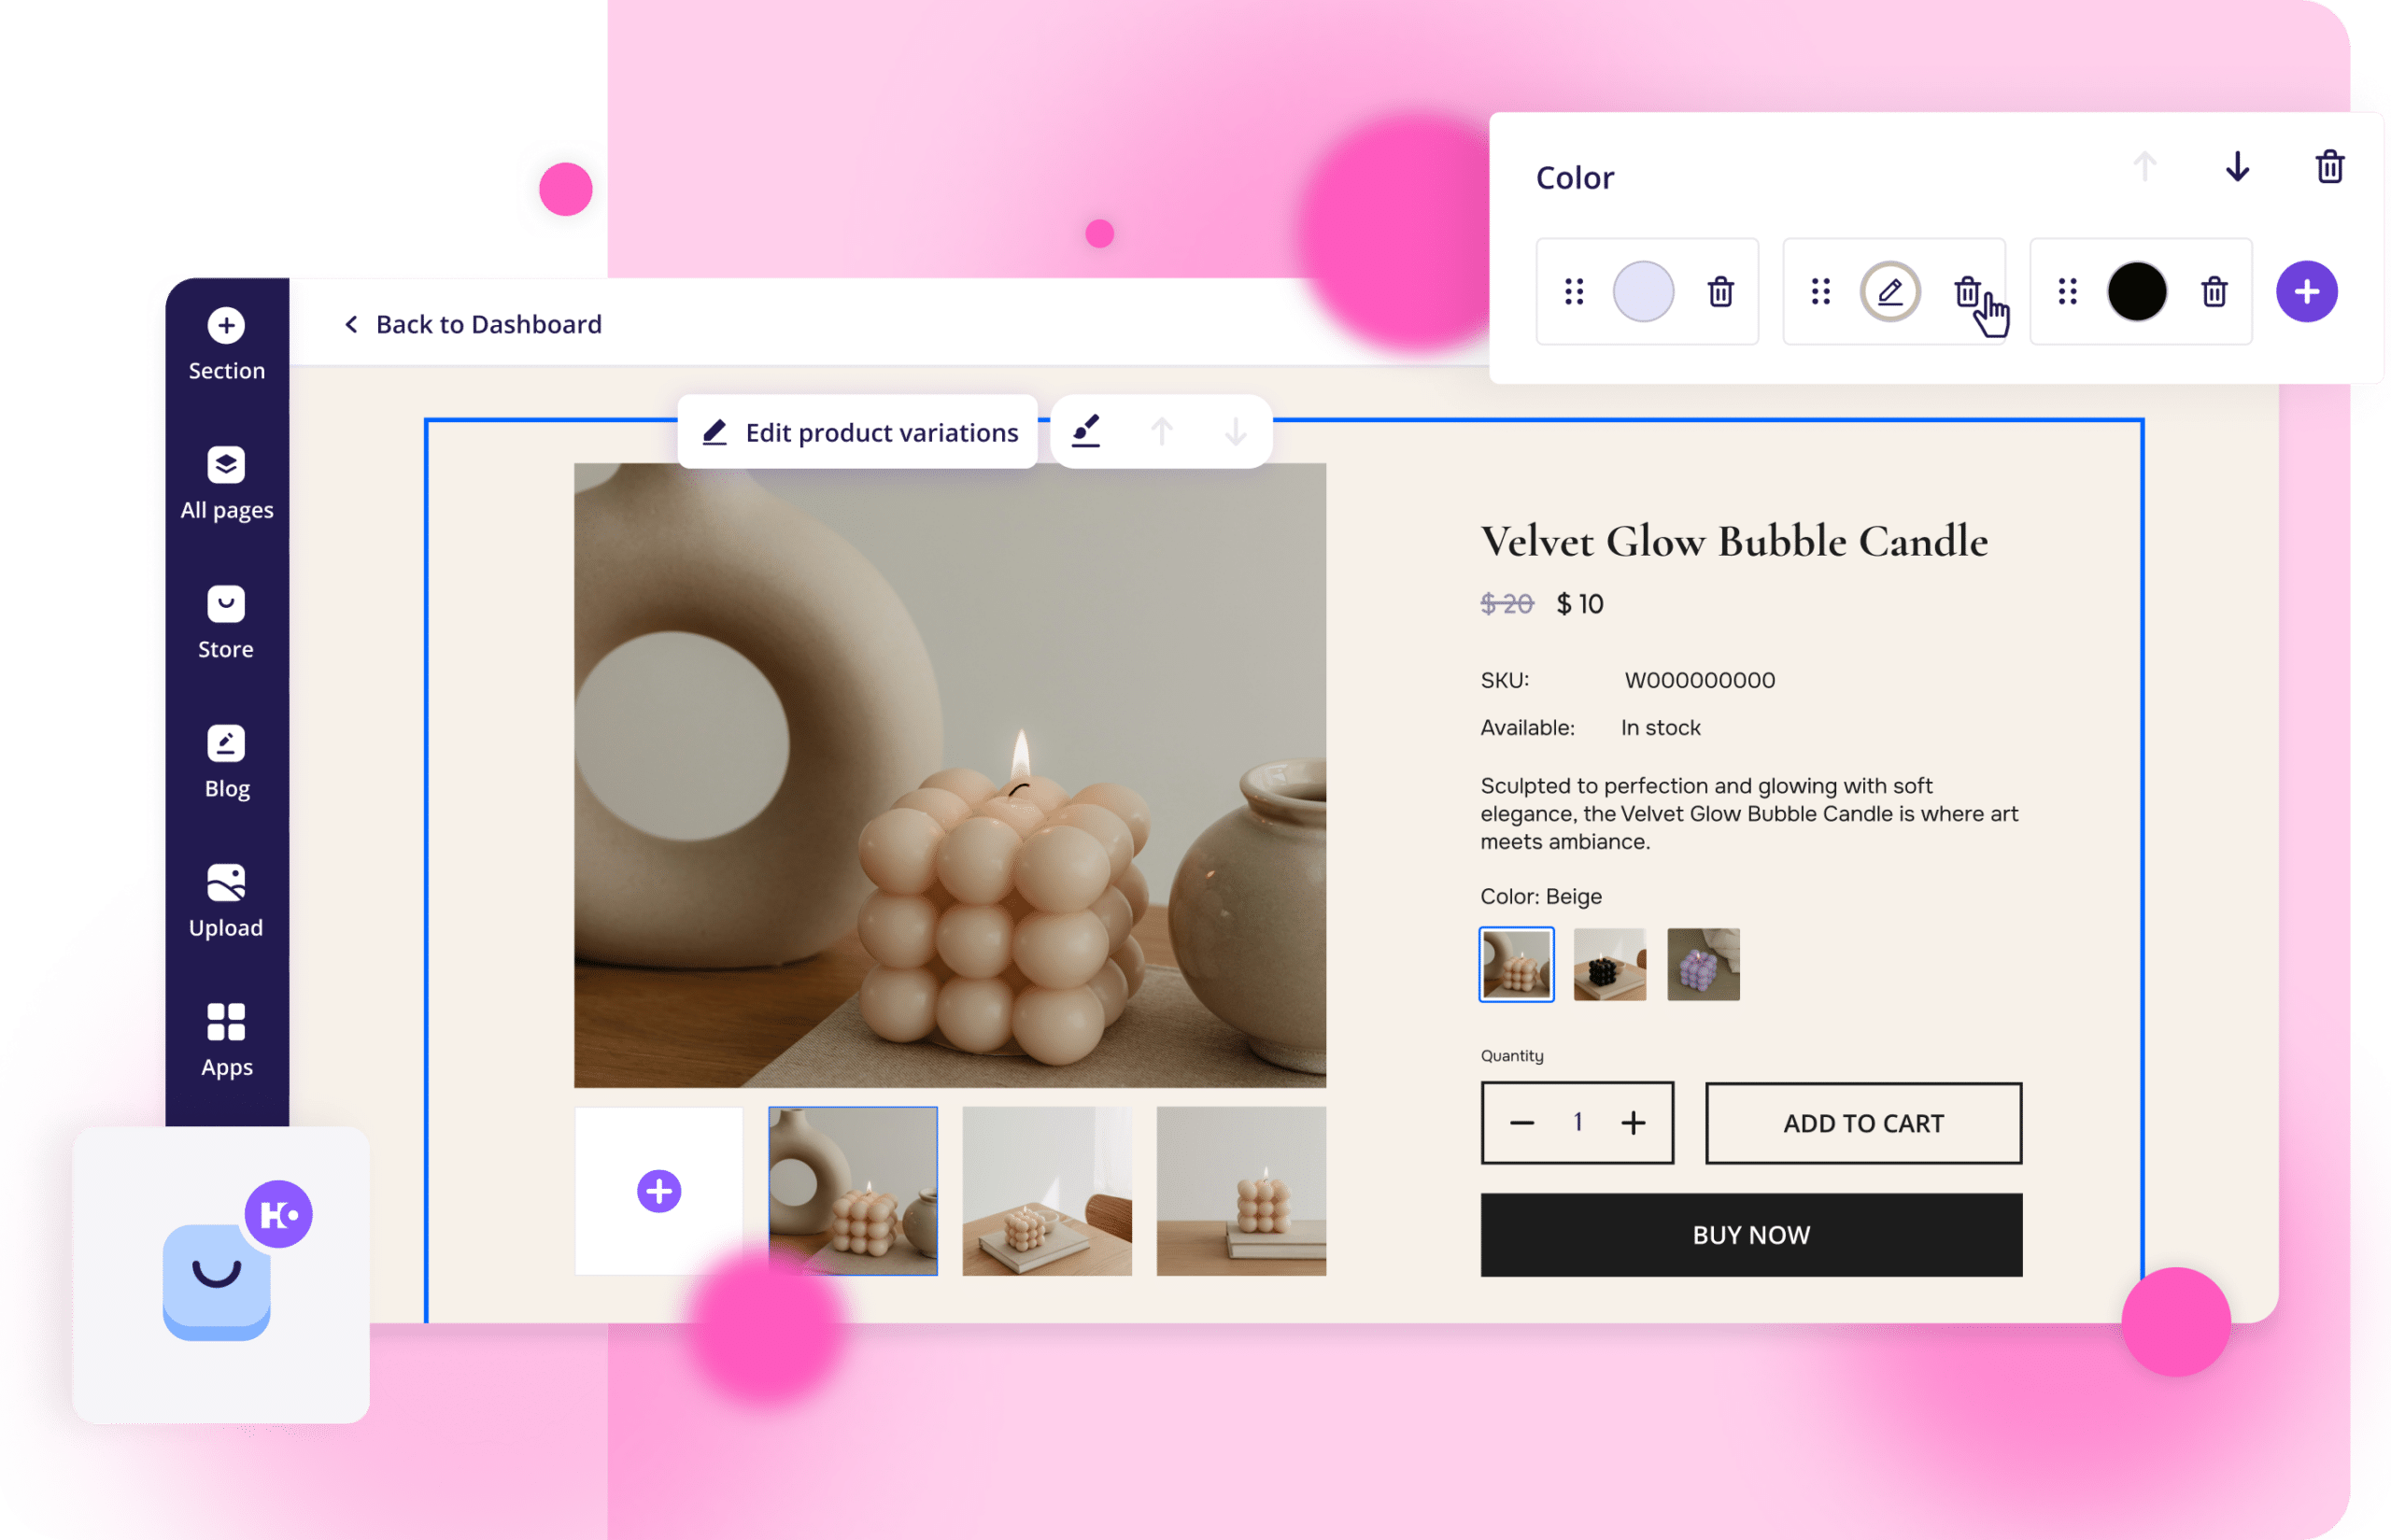Click ADD TO CART button

[x=1863, y=1123]
